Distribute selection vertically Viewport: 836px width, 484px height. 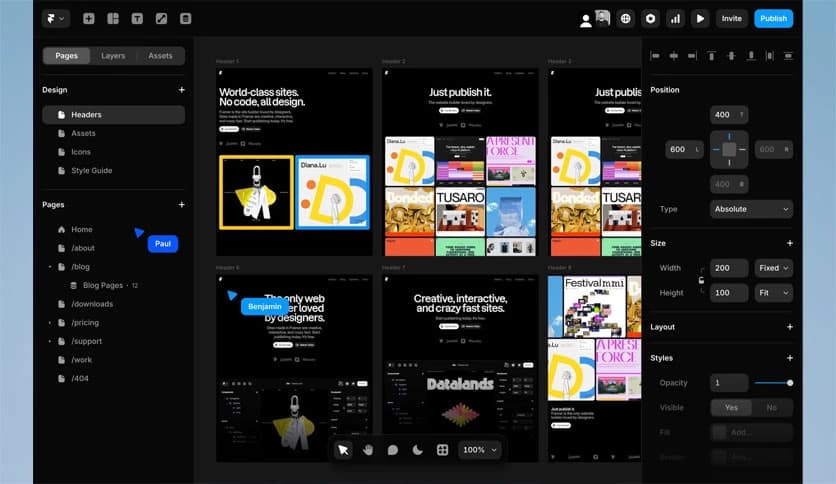[788, 55]
